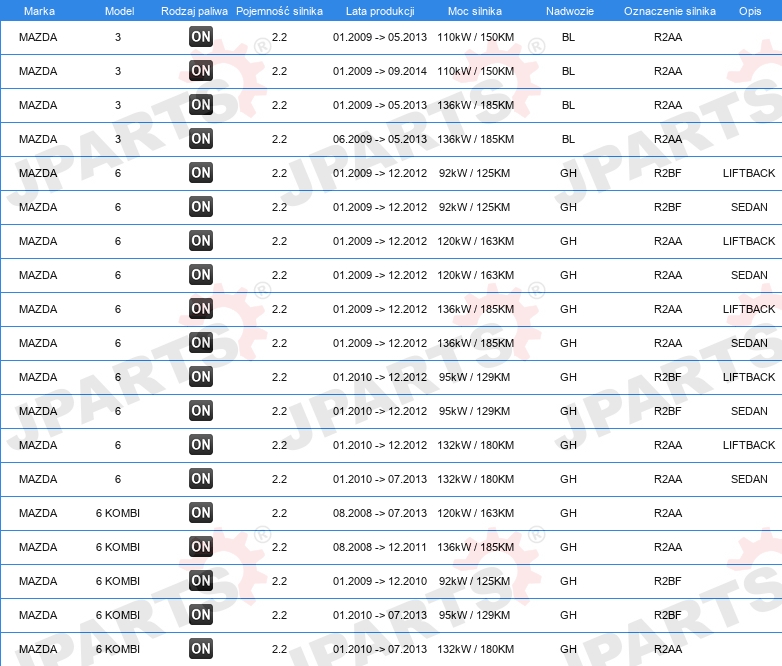Click the Moc silnika column header
The width and height of the screenshot is (782, 666).
pyautogui.click(x=475, y=11)
